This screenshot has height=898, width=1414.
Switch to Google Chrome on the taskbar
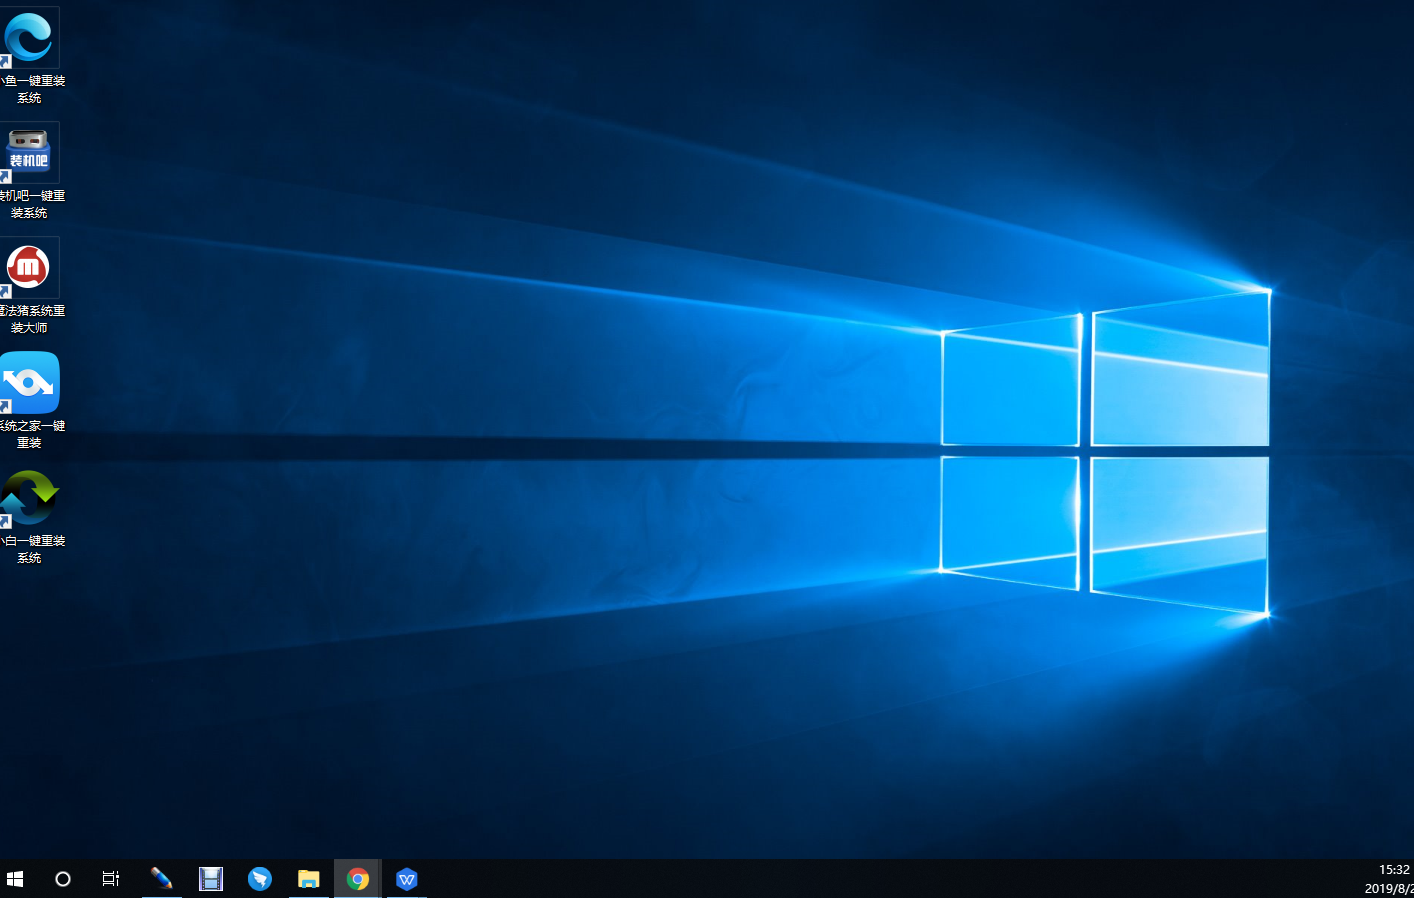(x=358, y=879)
